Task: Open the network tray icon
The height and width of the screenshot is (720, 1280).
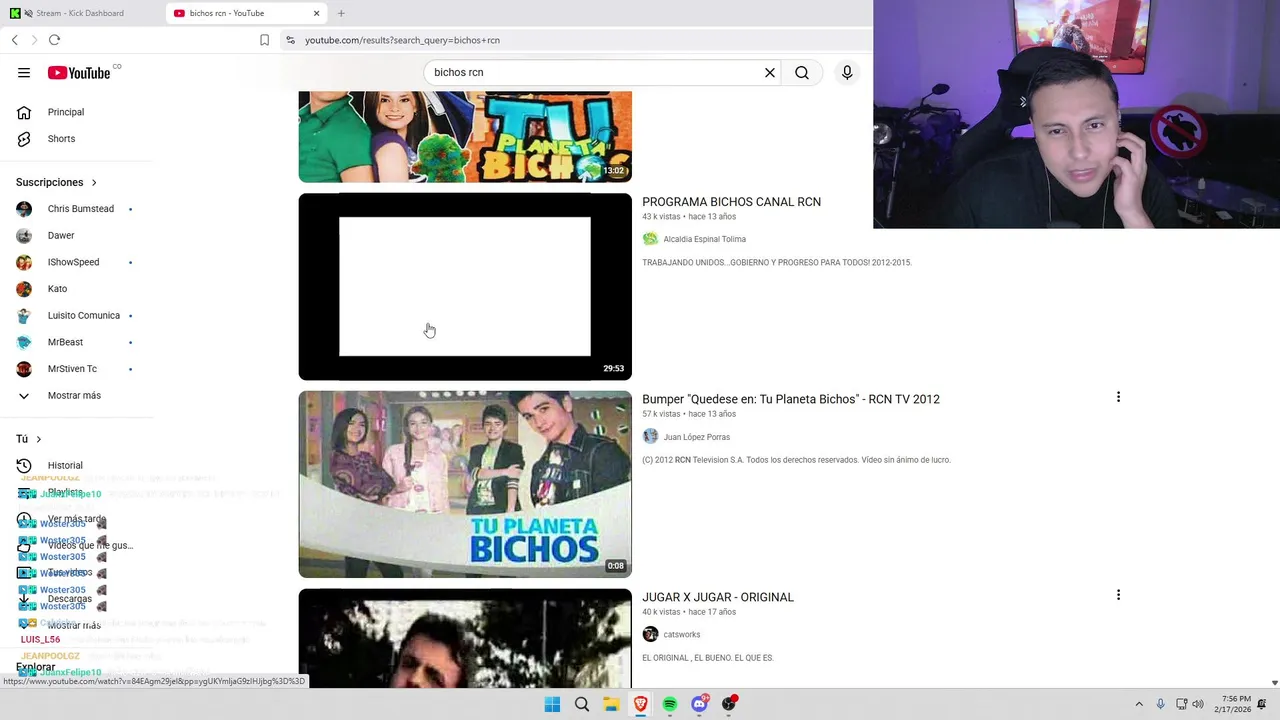Action: pos(1181,704)
